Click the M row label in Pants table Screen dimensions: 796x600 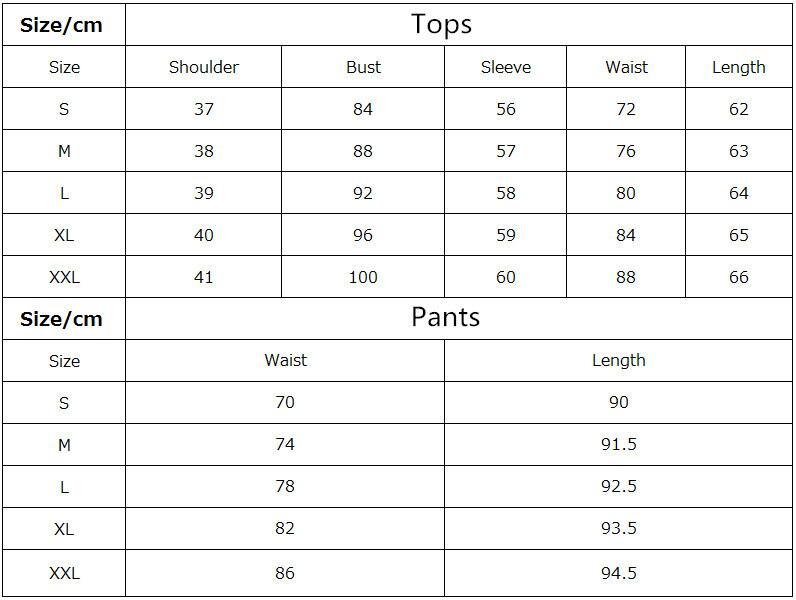[x=64, y=445]
